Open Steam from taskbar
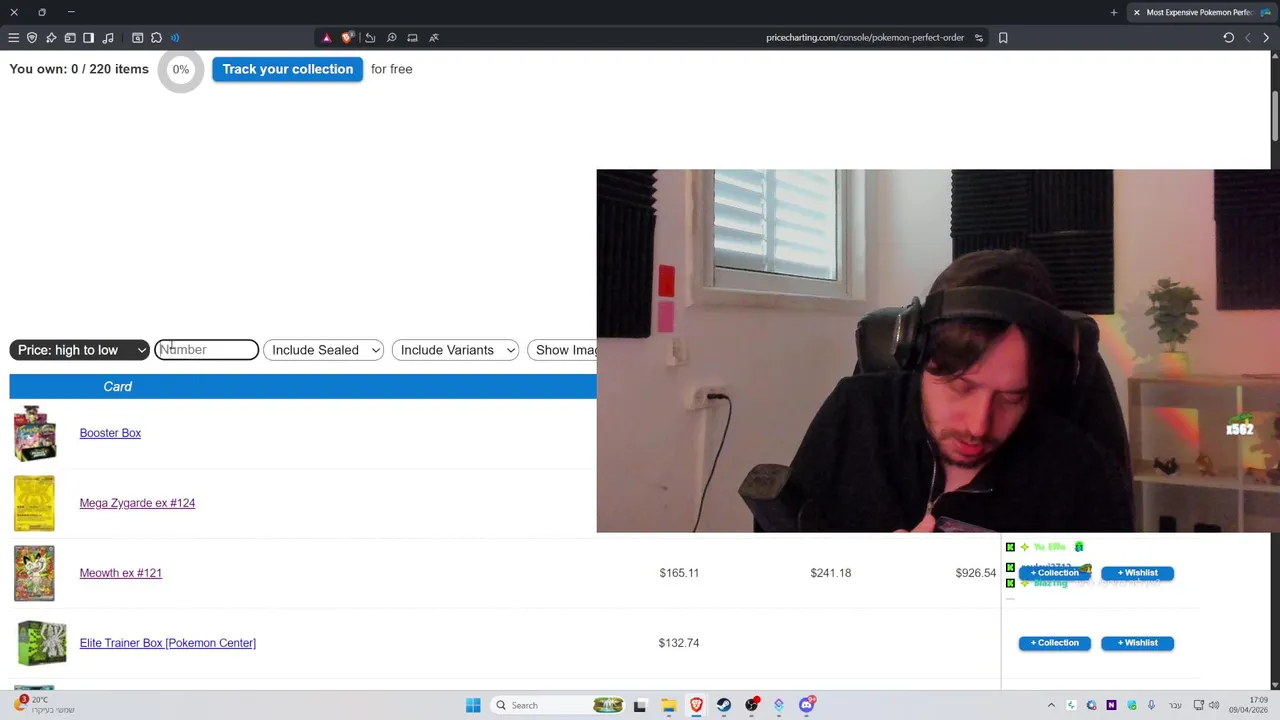The image size is (1280, 720). 723,705
